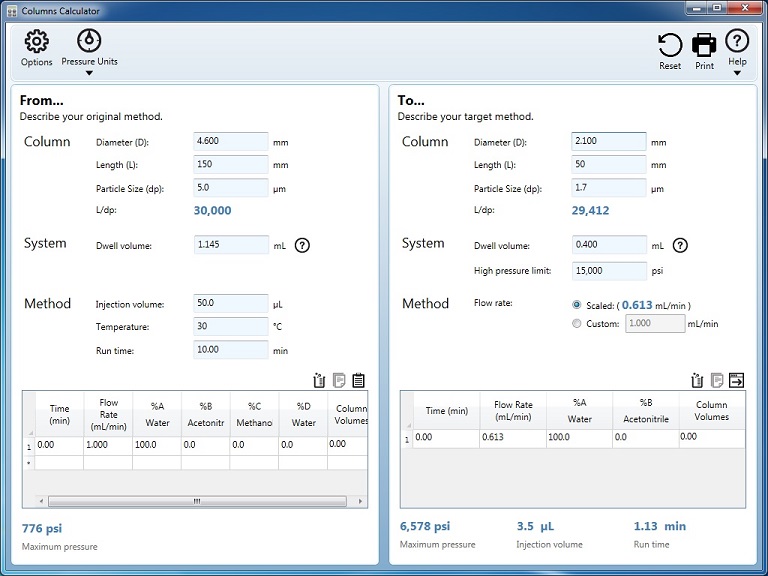768x576 pixels.
Task: Click the To Particle Size input field
Action: [609, 188]
